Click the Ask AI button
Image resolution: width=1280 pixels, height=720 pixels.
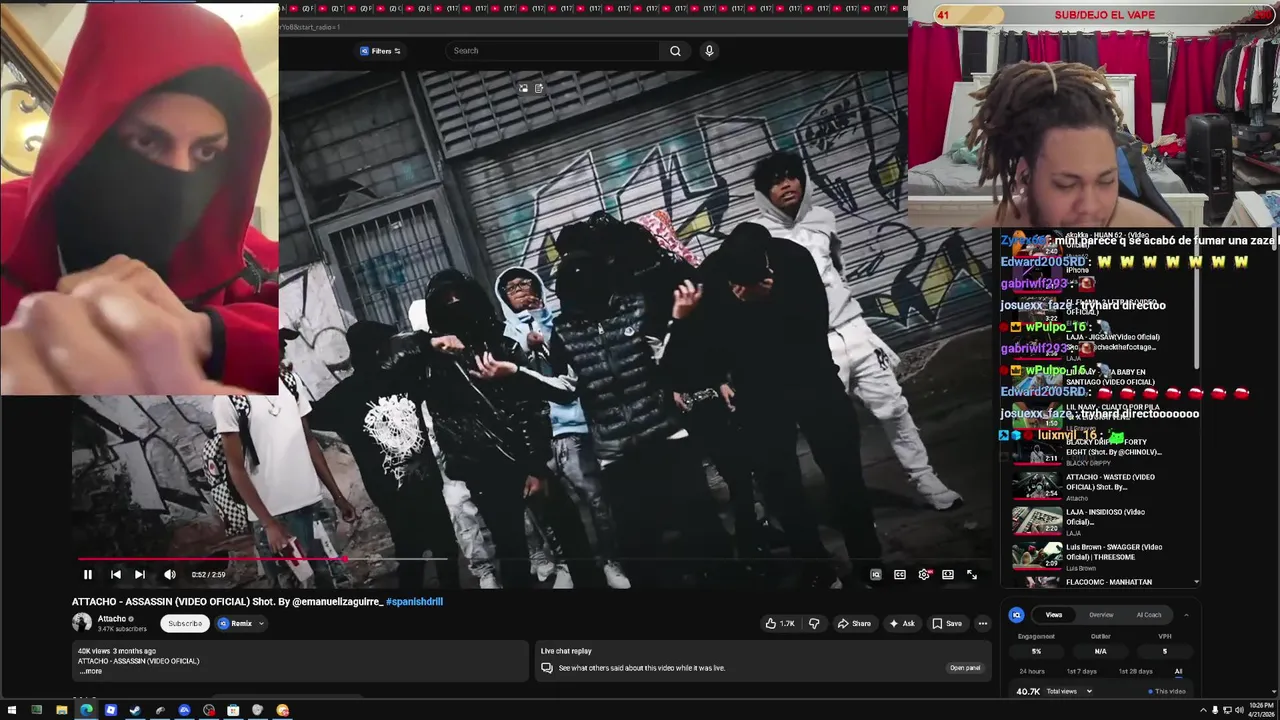(902, 623)
